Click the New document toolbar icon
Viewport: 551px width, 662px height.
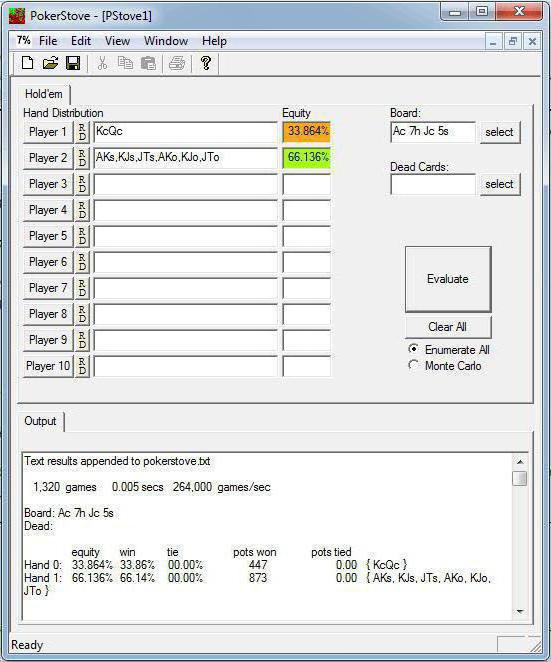click(x=27, y=63)
